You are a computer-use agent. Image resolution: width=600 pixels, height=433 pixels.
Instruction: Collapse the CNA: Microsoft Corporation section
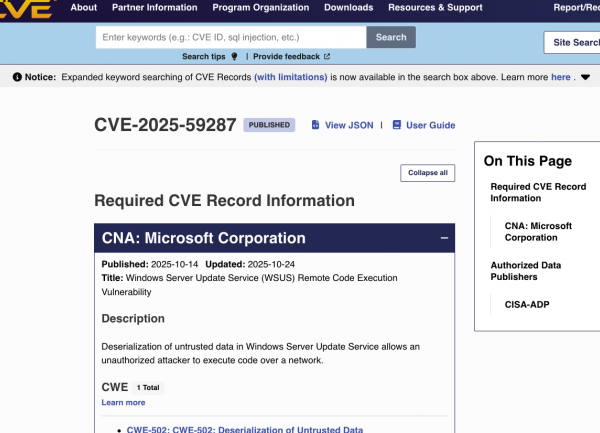tap(444, 238)
